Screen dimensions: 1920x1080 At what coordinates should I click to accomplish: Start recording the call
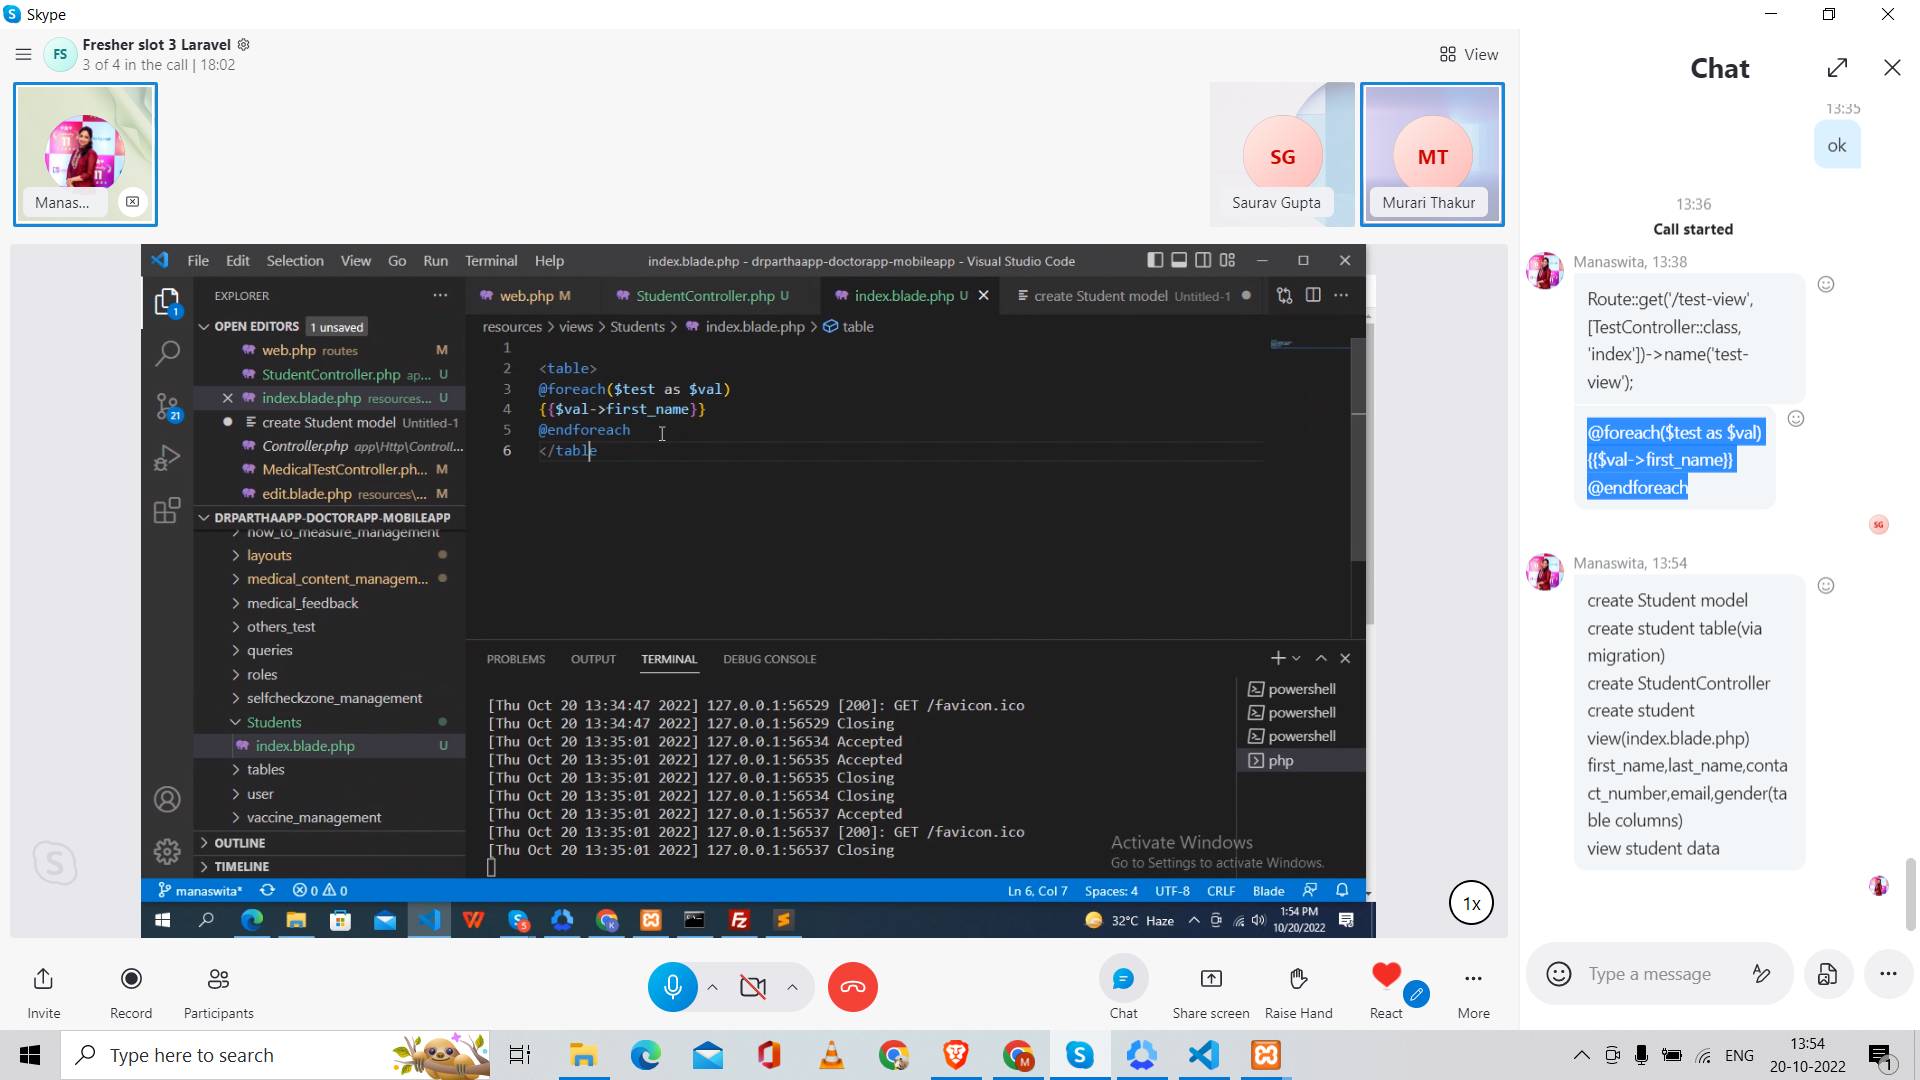[131, 988]
